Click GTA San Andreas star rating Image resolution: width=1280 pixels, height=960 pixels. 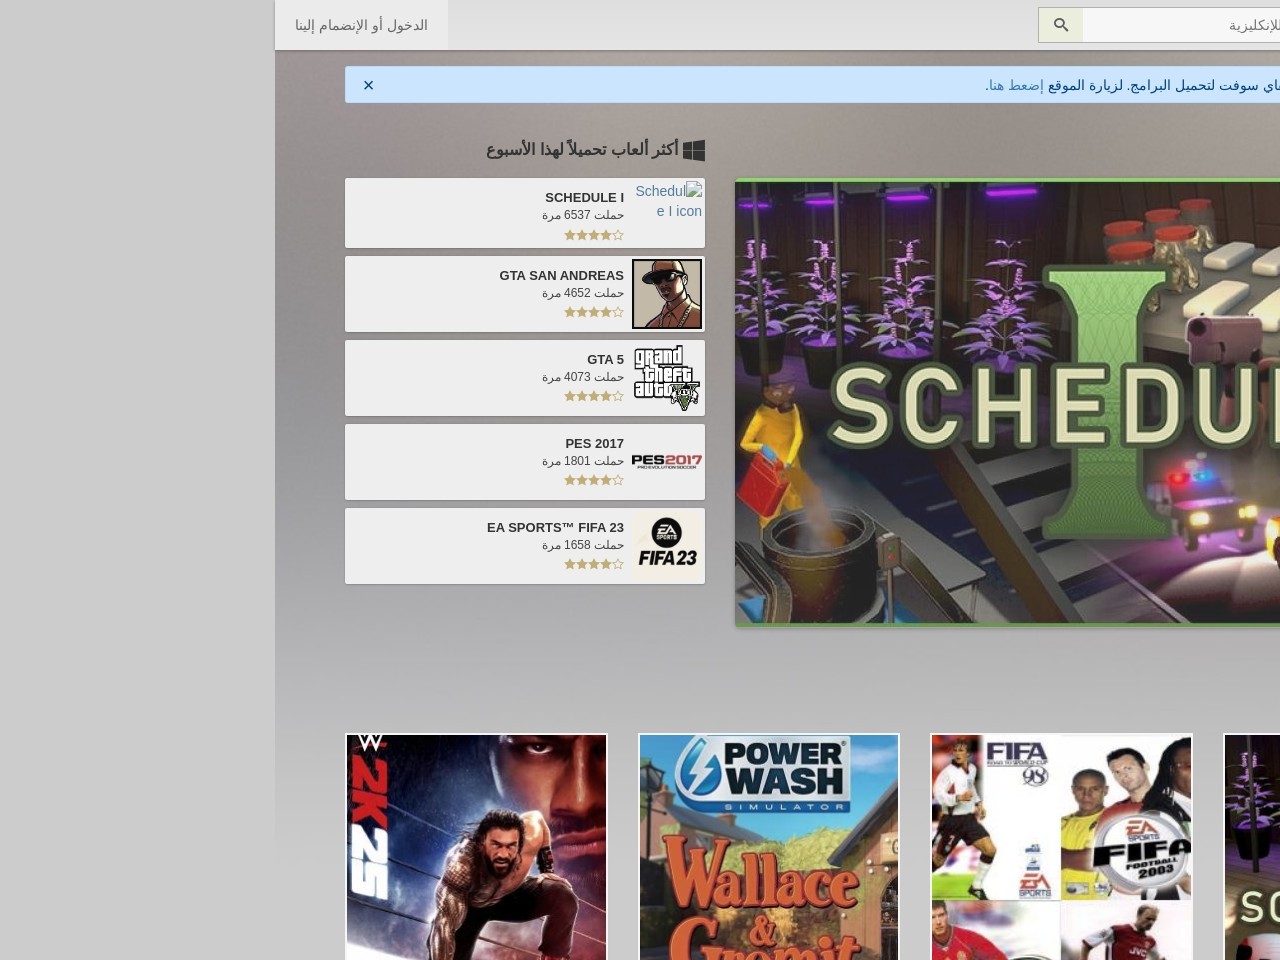click(594, 312)
